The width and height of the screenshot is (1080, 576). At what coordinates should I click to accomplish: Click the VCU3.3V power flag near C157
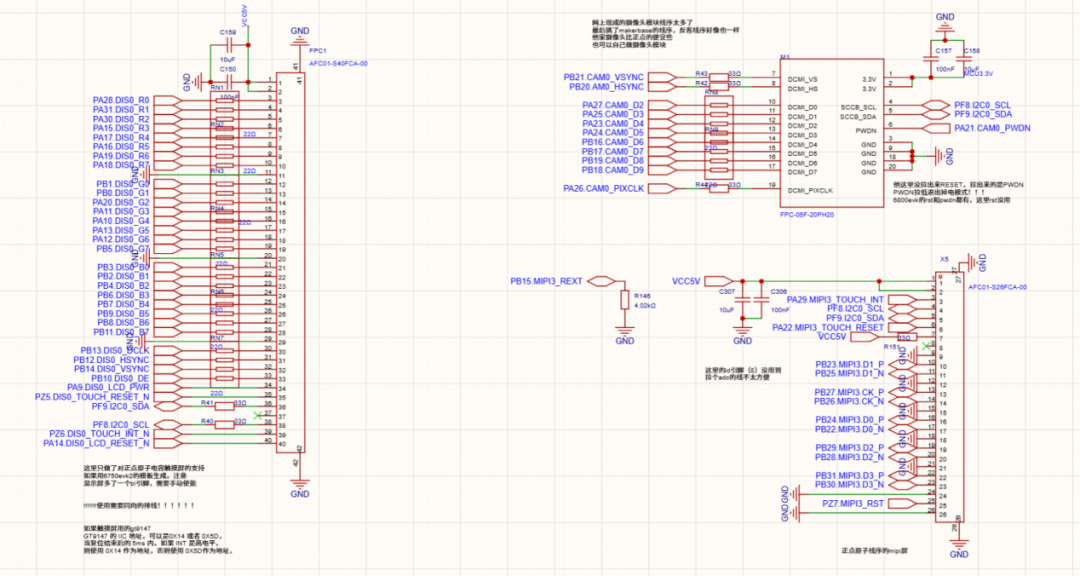coord(978,73)
